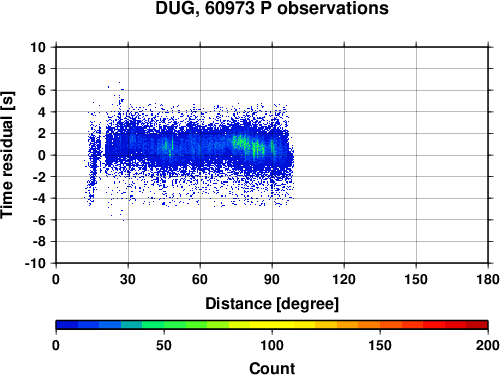Click the yellow section of colorbar near 100
Viewport: 500px width, 375px height.
272,325
